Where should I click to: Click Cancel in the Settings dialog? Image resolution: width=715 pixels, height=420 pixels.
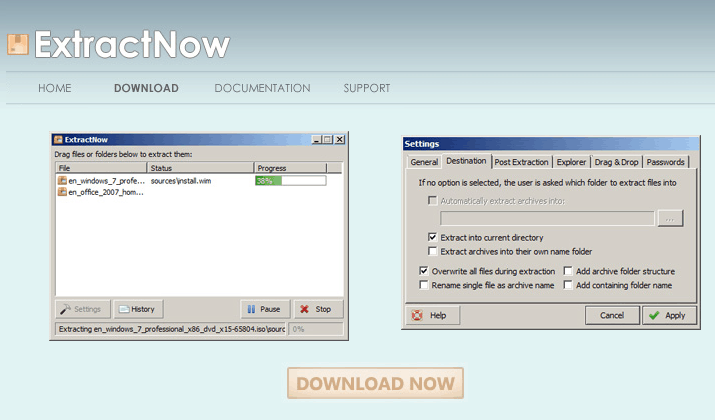[612, 315]
